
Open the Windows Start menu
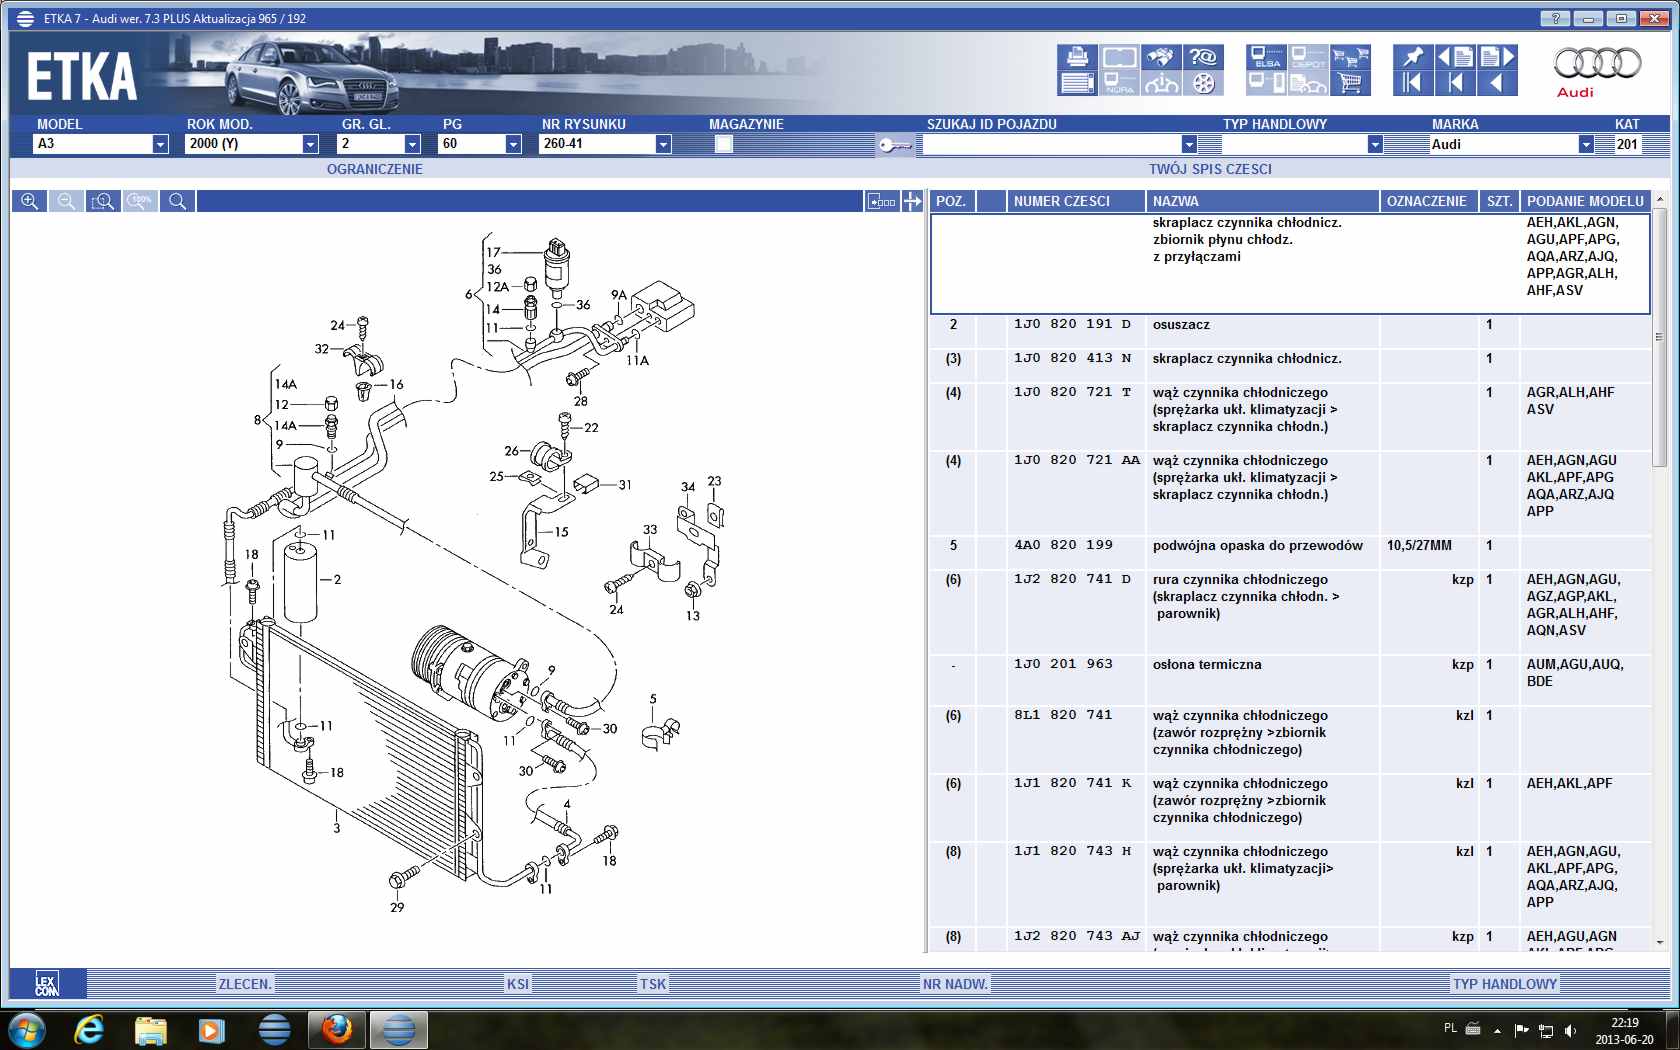click(26, 1029)
